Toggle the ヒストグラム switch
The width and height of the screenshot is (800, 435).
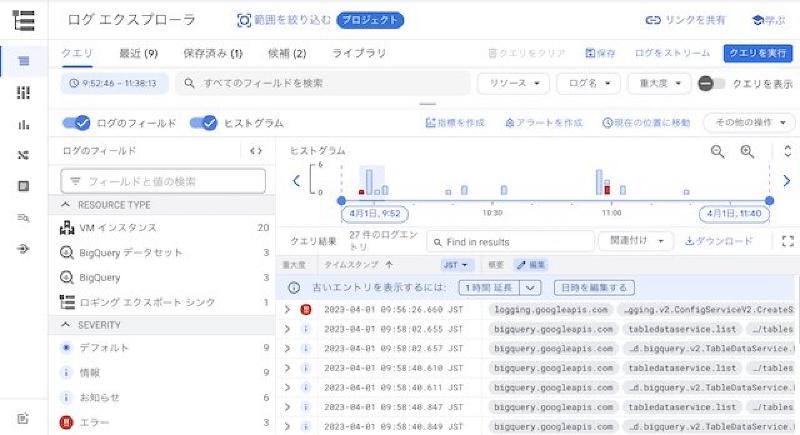[203, 123]
